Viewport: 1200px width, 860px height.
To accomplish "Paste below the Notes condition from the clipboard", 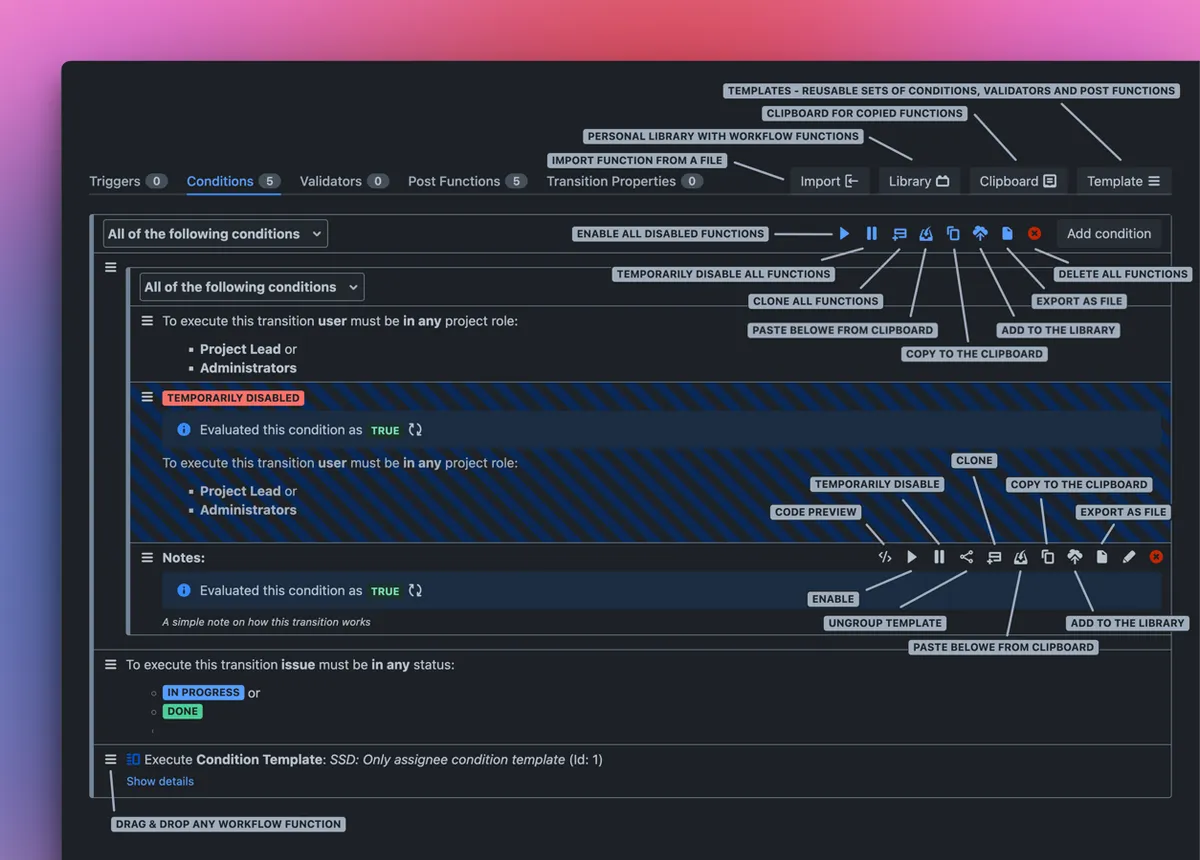I will pos(1020,557).
